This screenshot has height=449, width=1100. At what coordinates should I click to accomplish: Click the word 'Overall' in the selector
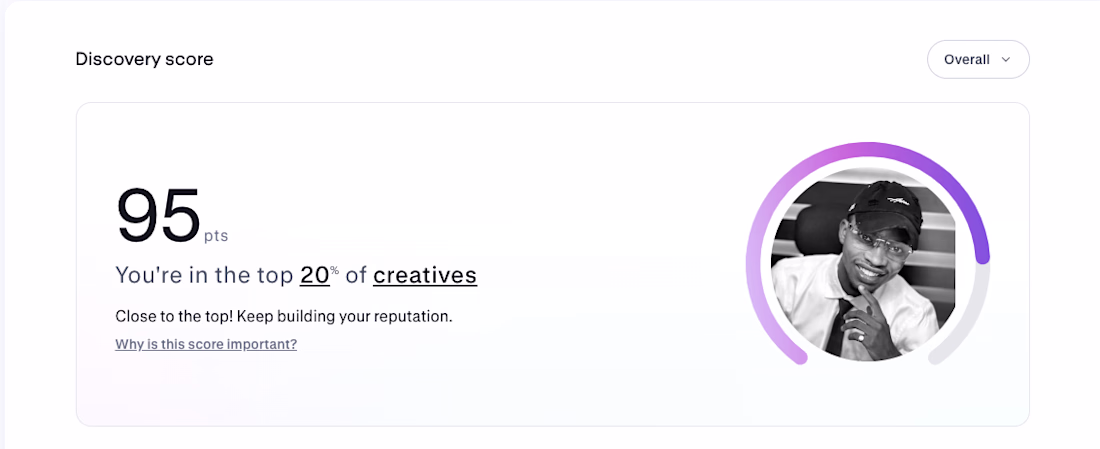(x=966, y=60)
